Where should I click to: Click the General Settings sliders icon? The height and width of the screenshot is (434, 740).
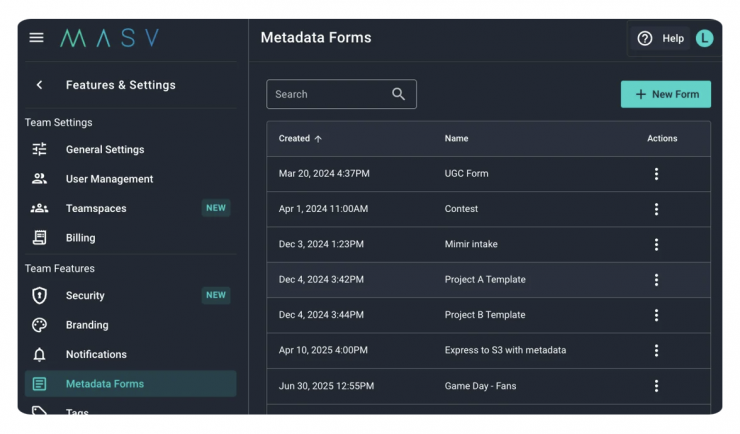tap(40, 149)
